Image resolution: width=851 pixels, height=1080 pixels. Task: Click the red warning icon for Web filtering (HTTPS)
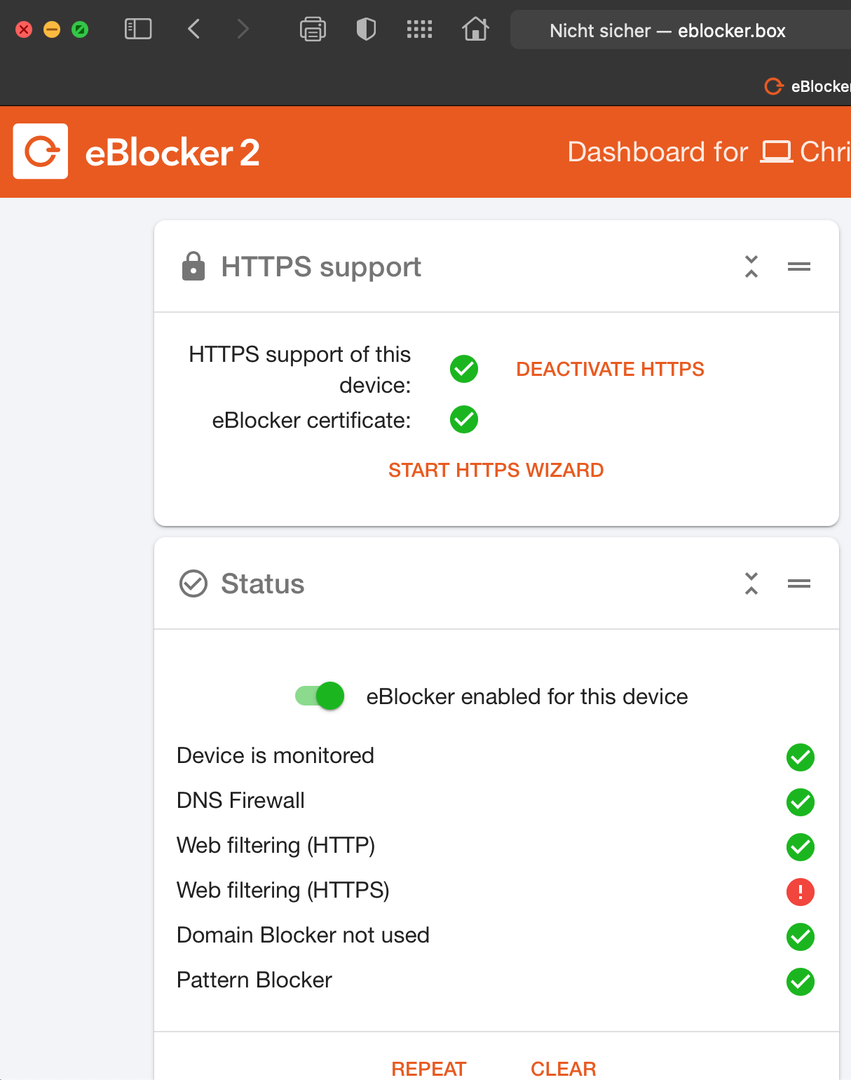click(x=800, y=892)
